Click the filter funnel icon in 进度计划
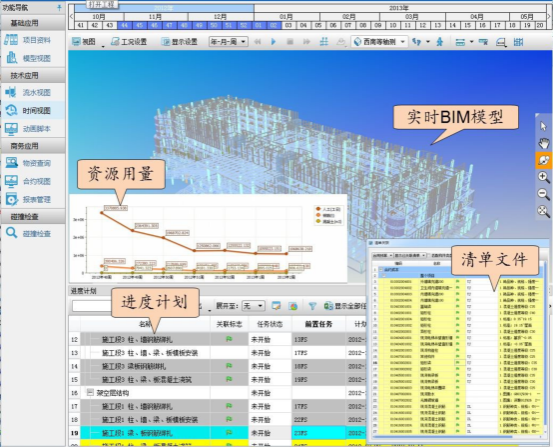The height and width of the screenshot is (447, 554). [312, 306]
